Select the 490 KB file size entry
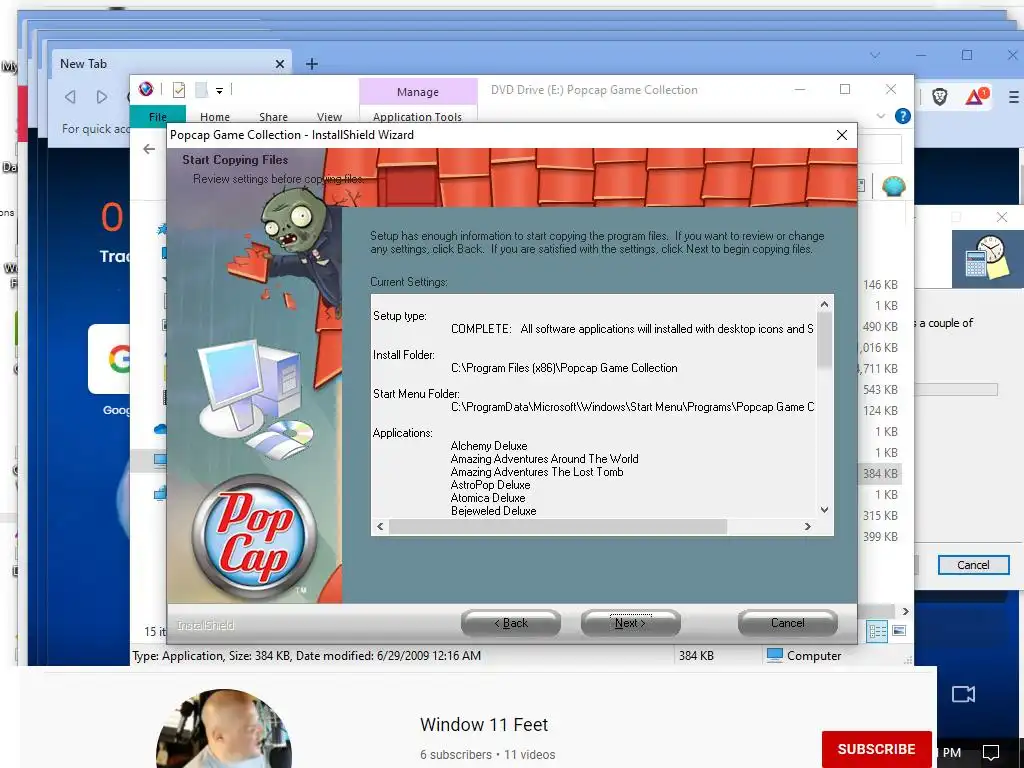The image size is (1024, 768). tap(880, 327)
